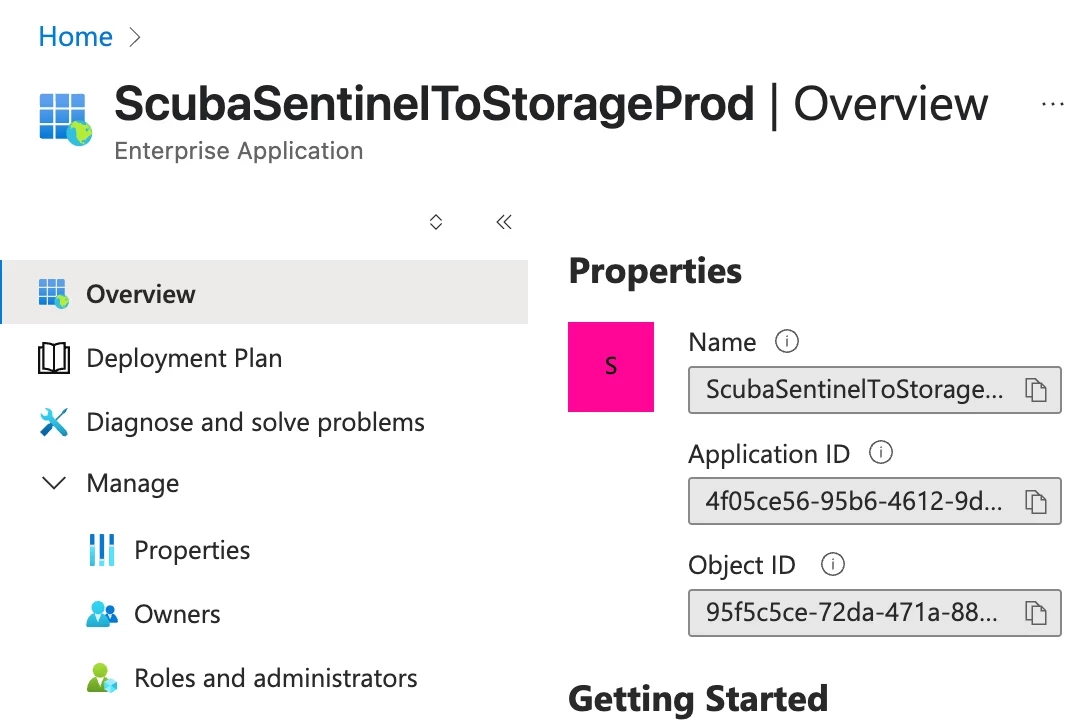
Task: Collapse the Manage section chevron
Action: tap(54, 483)
